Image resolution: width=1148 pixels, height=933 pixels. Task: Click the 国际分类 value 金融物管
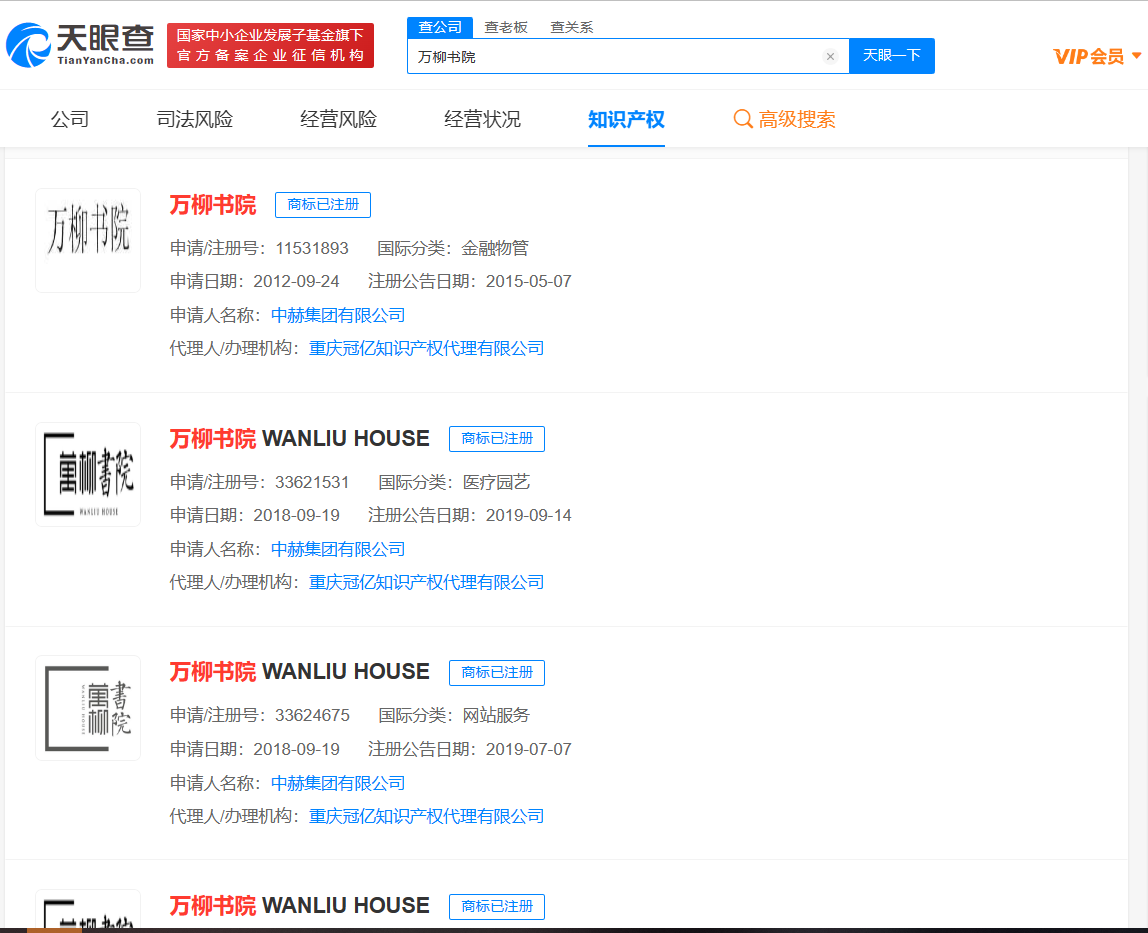[495, 248]
